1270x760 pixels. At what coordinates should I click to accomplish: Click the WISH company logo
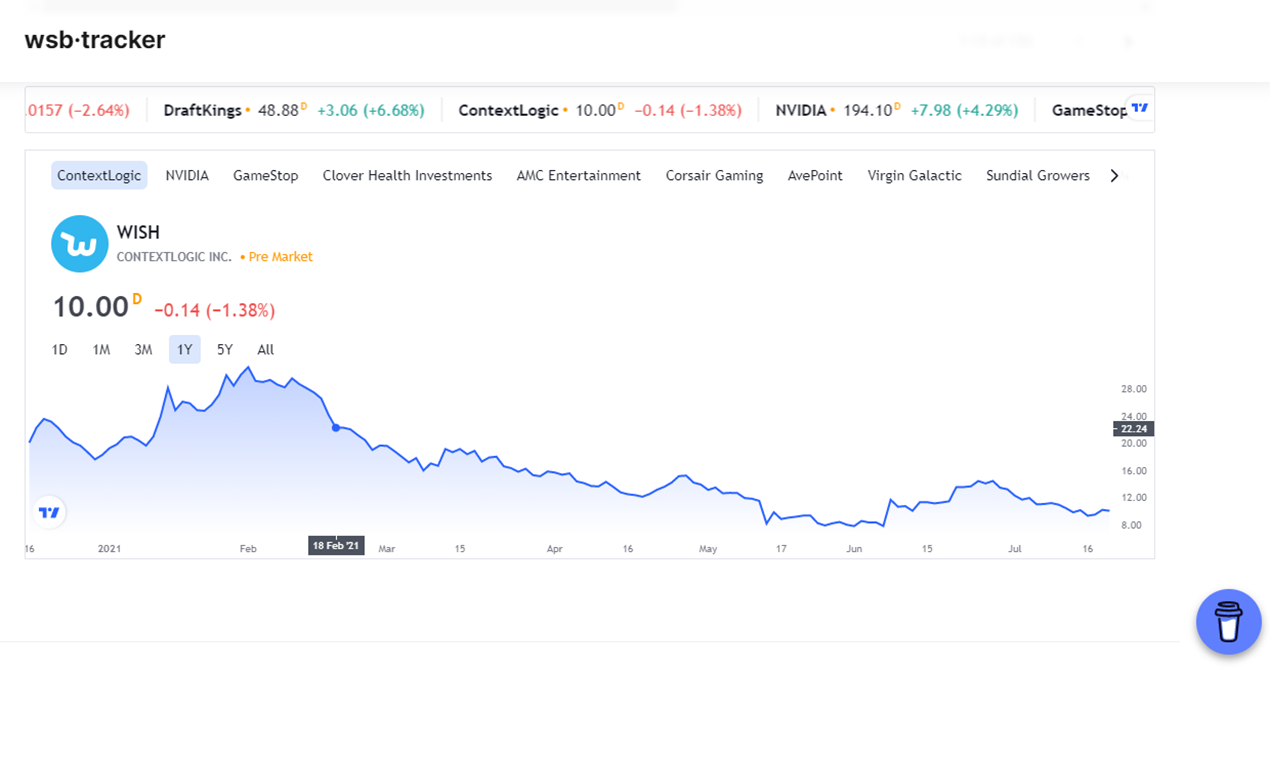(79, 243)
